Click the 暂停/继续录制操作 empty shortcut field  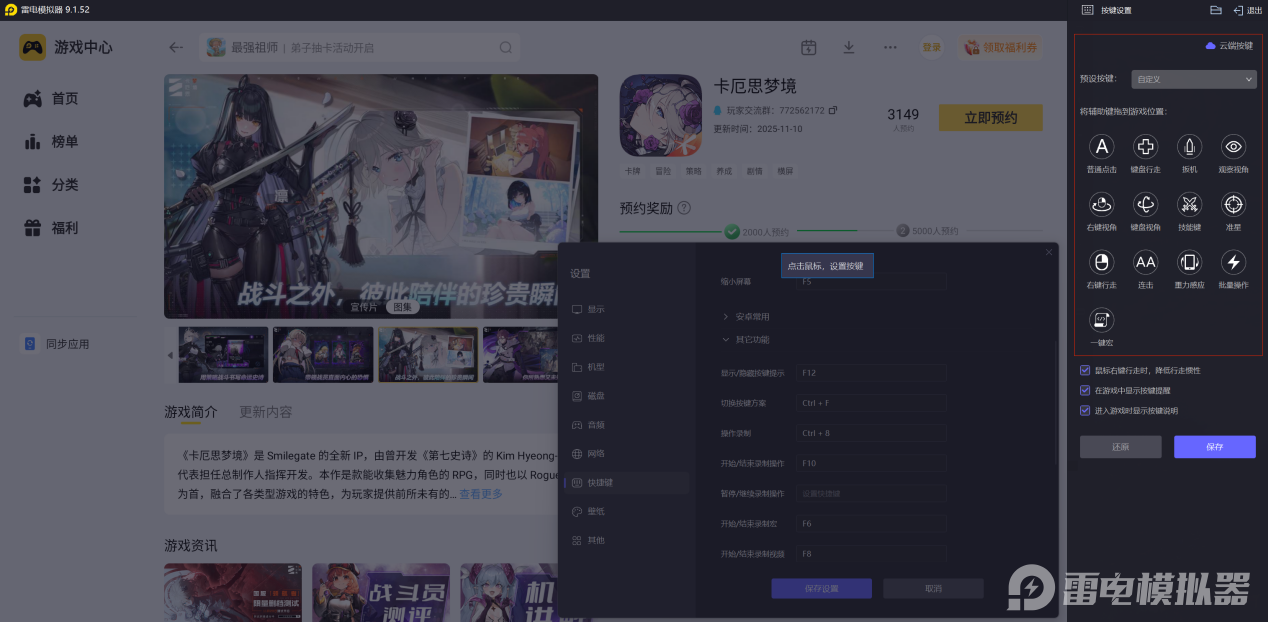(871, 493)
